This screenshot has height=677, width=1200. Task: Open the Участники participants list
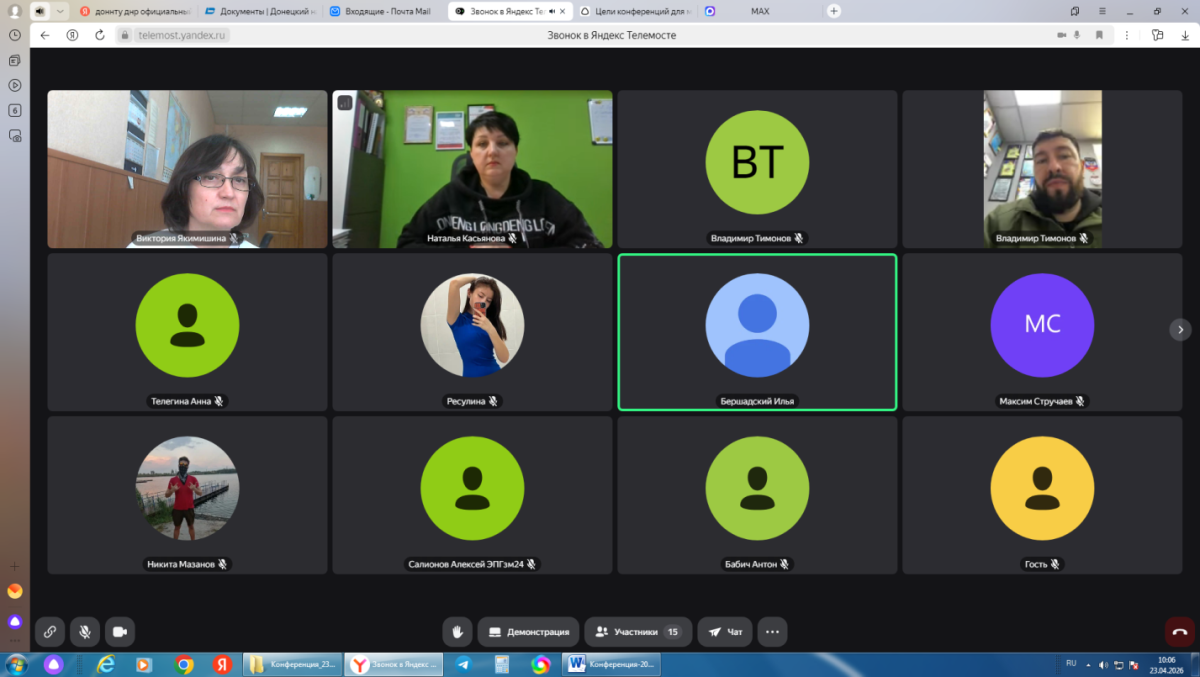pyautogui.click(x=638, y=632)
